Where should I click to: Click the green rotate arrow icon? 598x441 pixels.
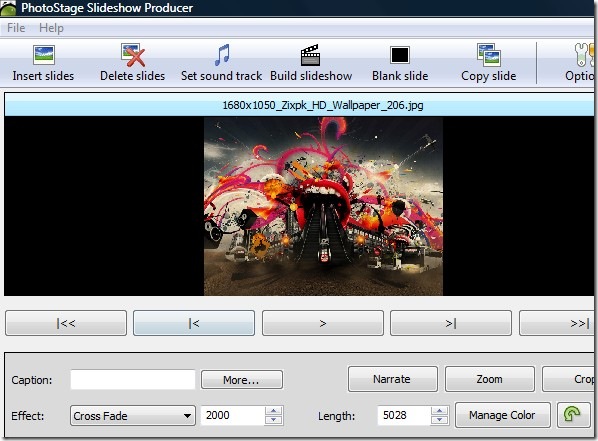point(572,415)
